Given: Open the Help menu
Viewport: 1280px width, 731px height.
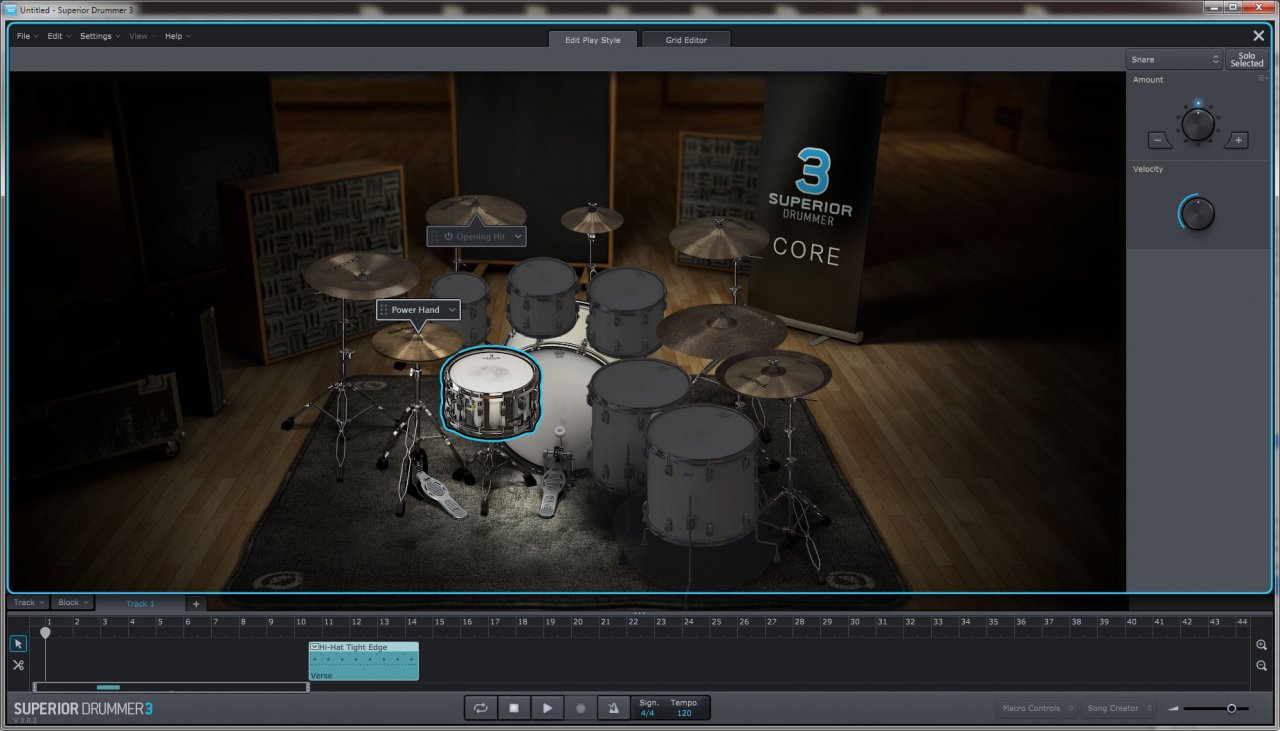Looking at the screenshot, I should coord(177,36).
